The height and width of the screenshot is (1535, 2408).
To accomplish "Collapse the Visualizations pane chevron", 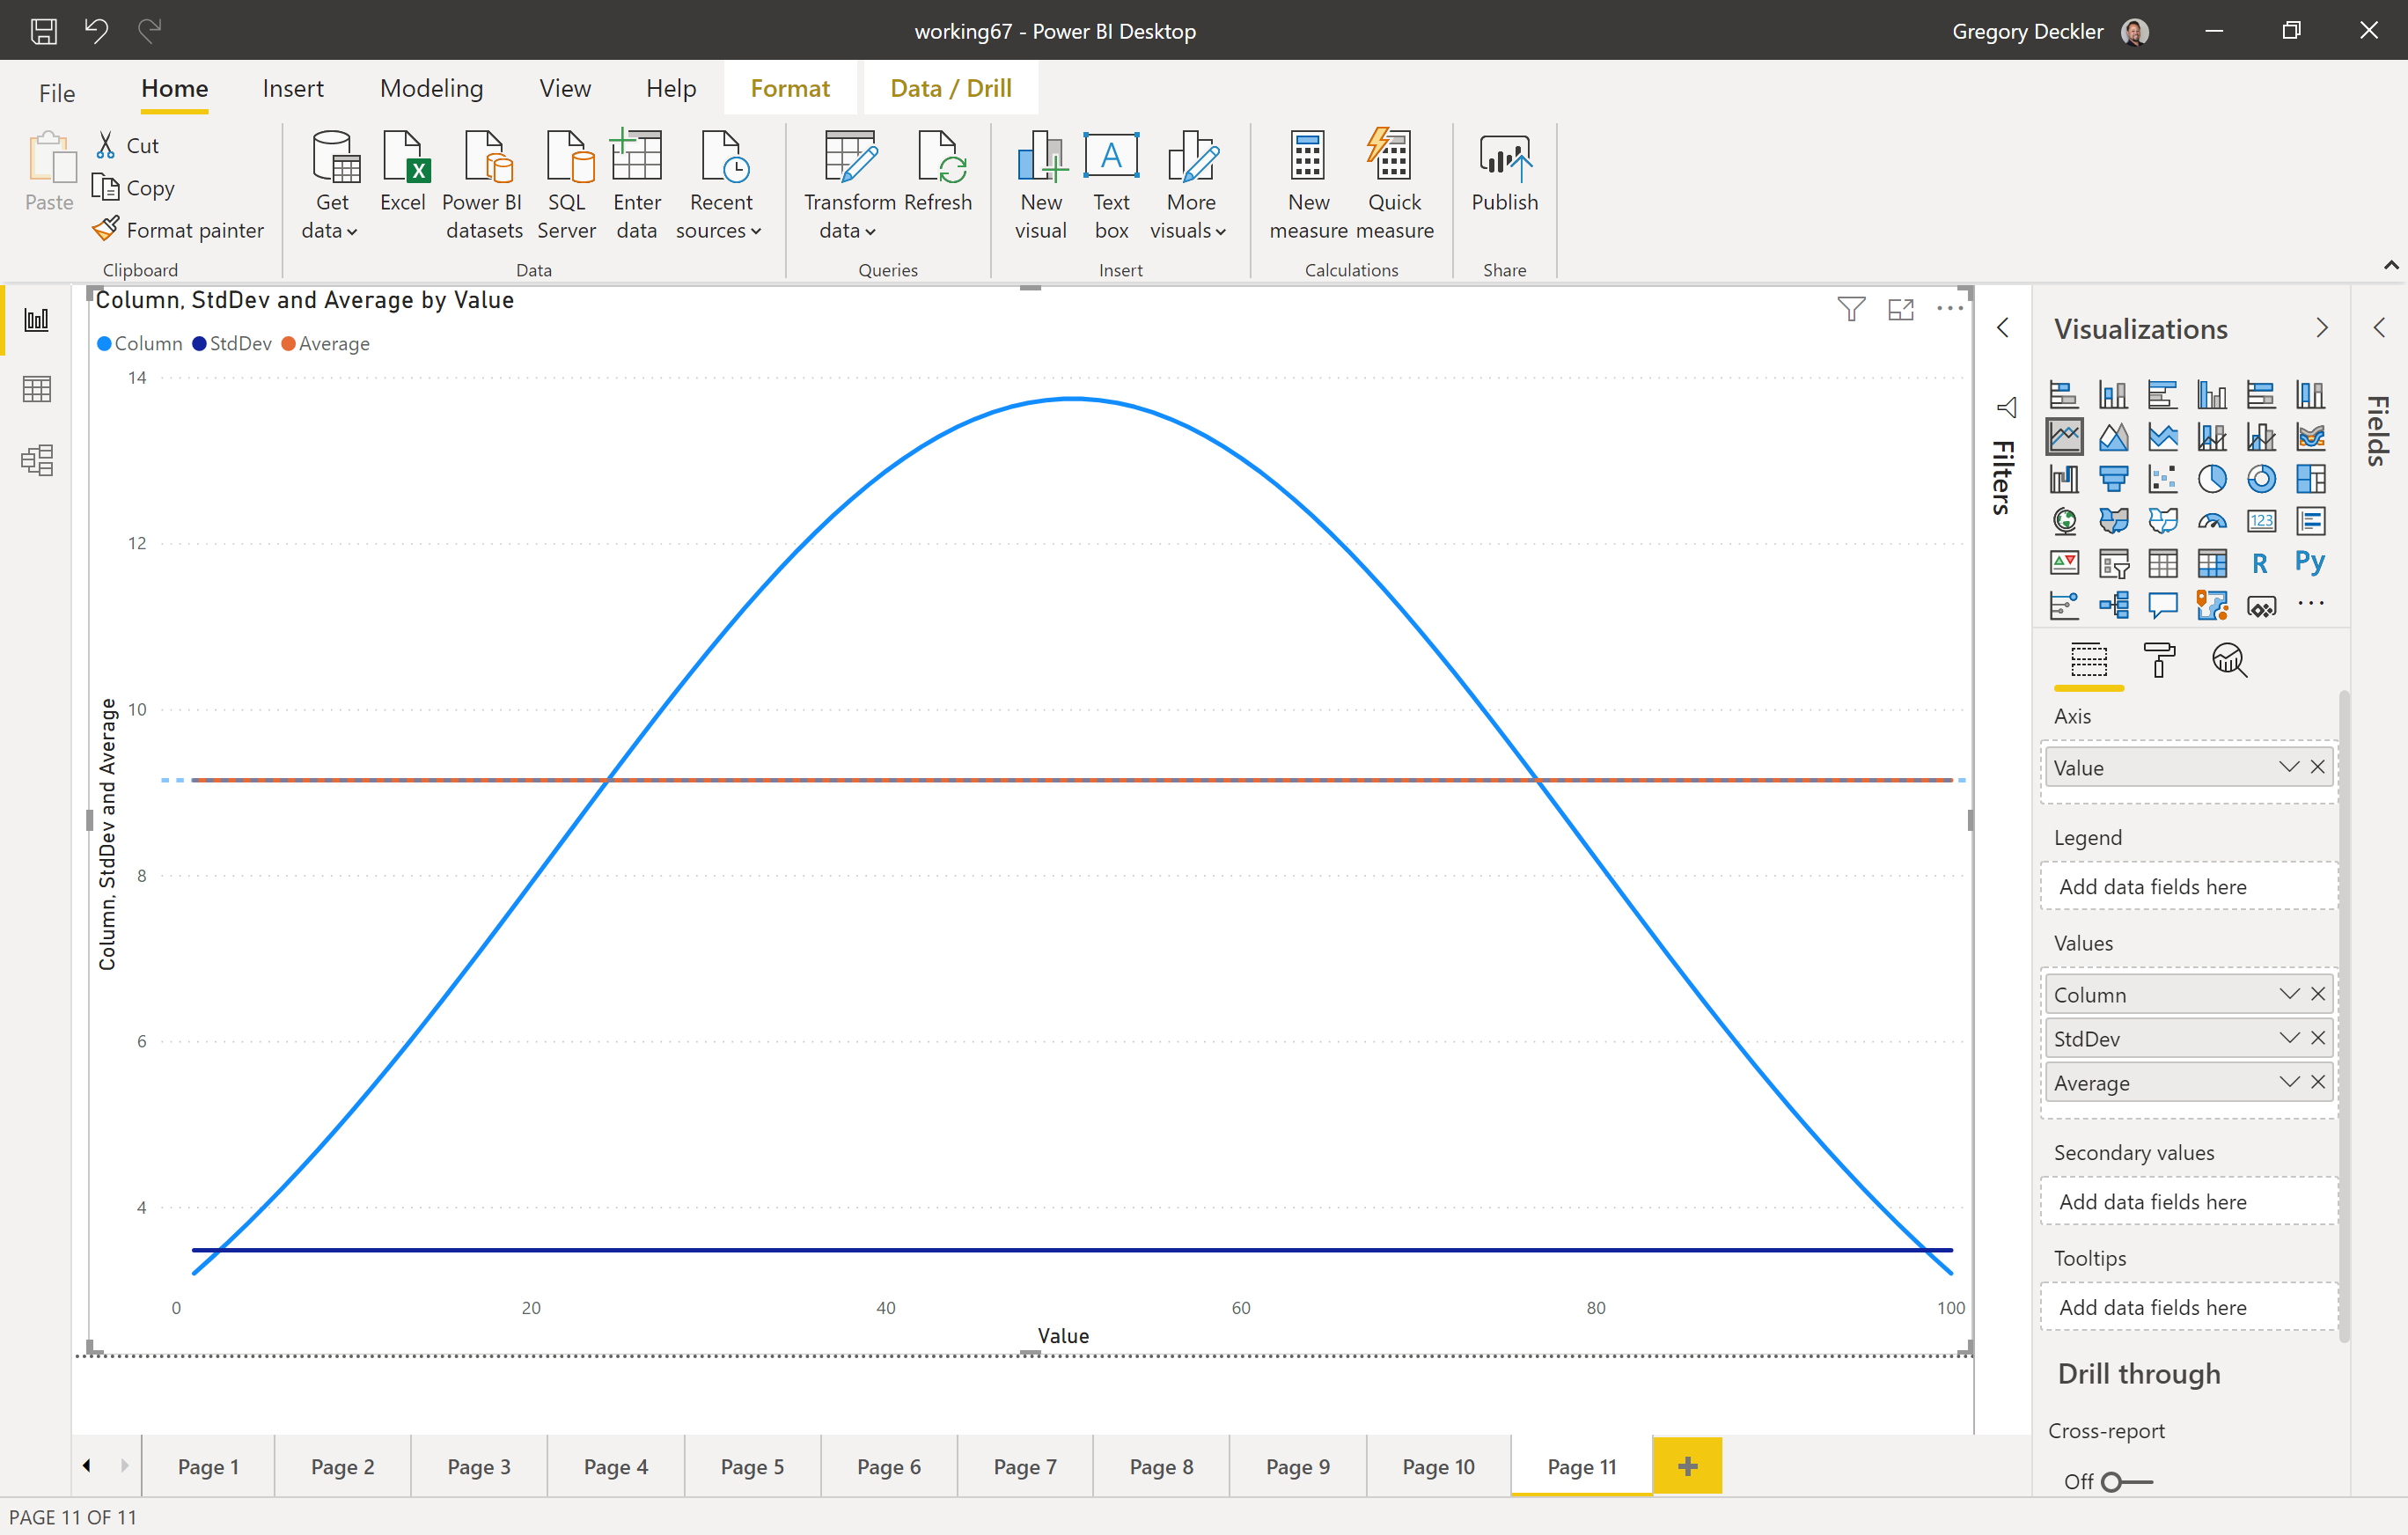I will pos(2321,328).
